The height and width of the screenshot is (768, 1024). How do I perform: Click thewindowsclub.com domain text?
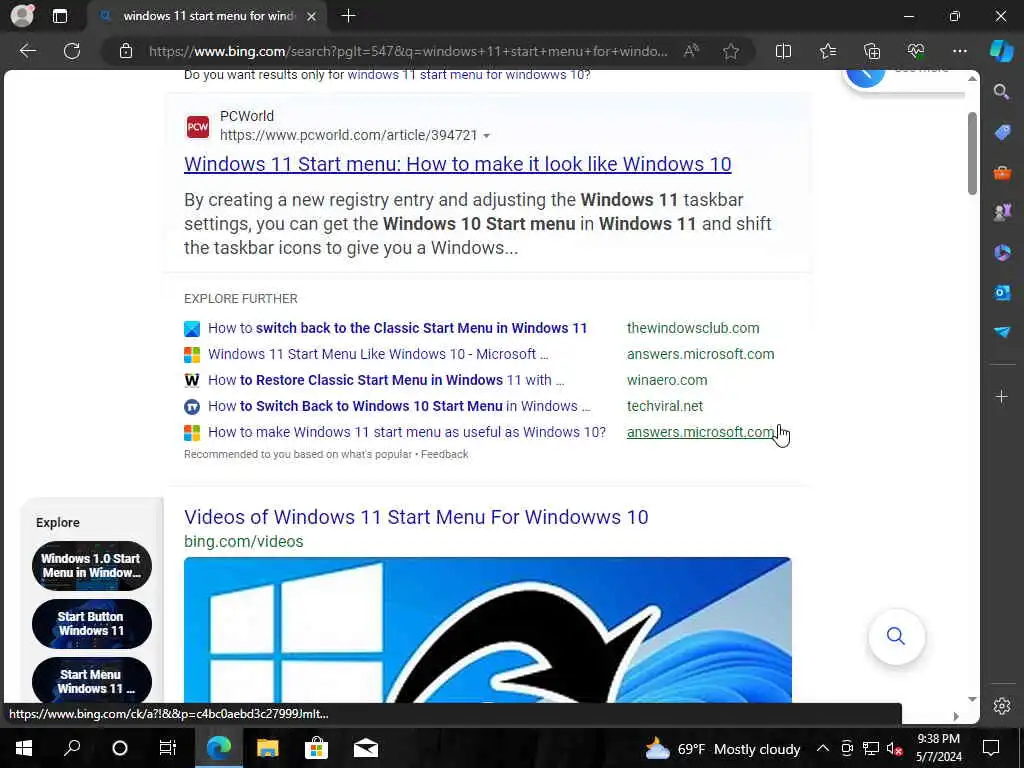click(x=693, y=328)
